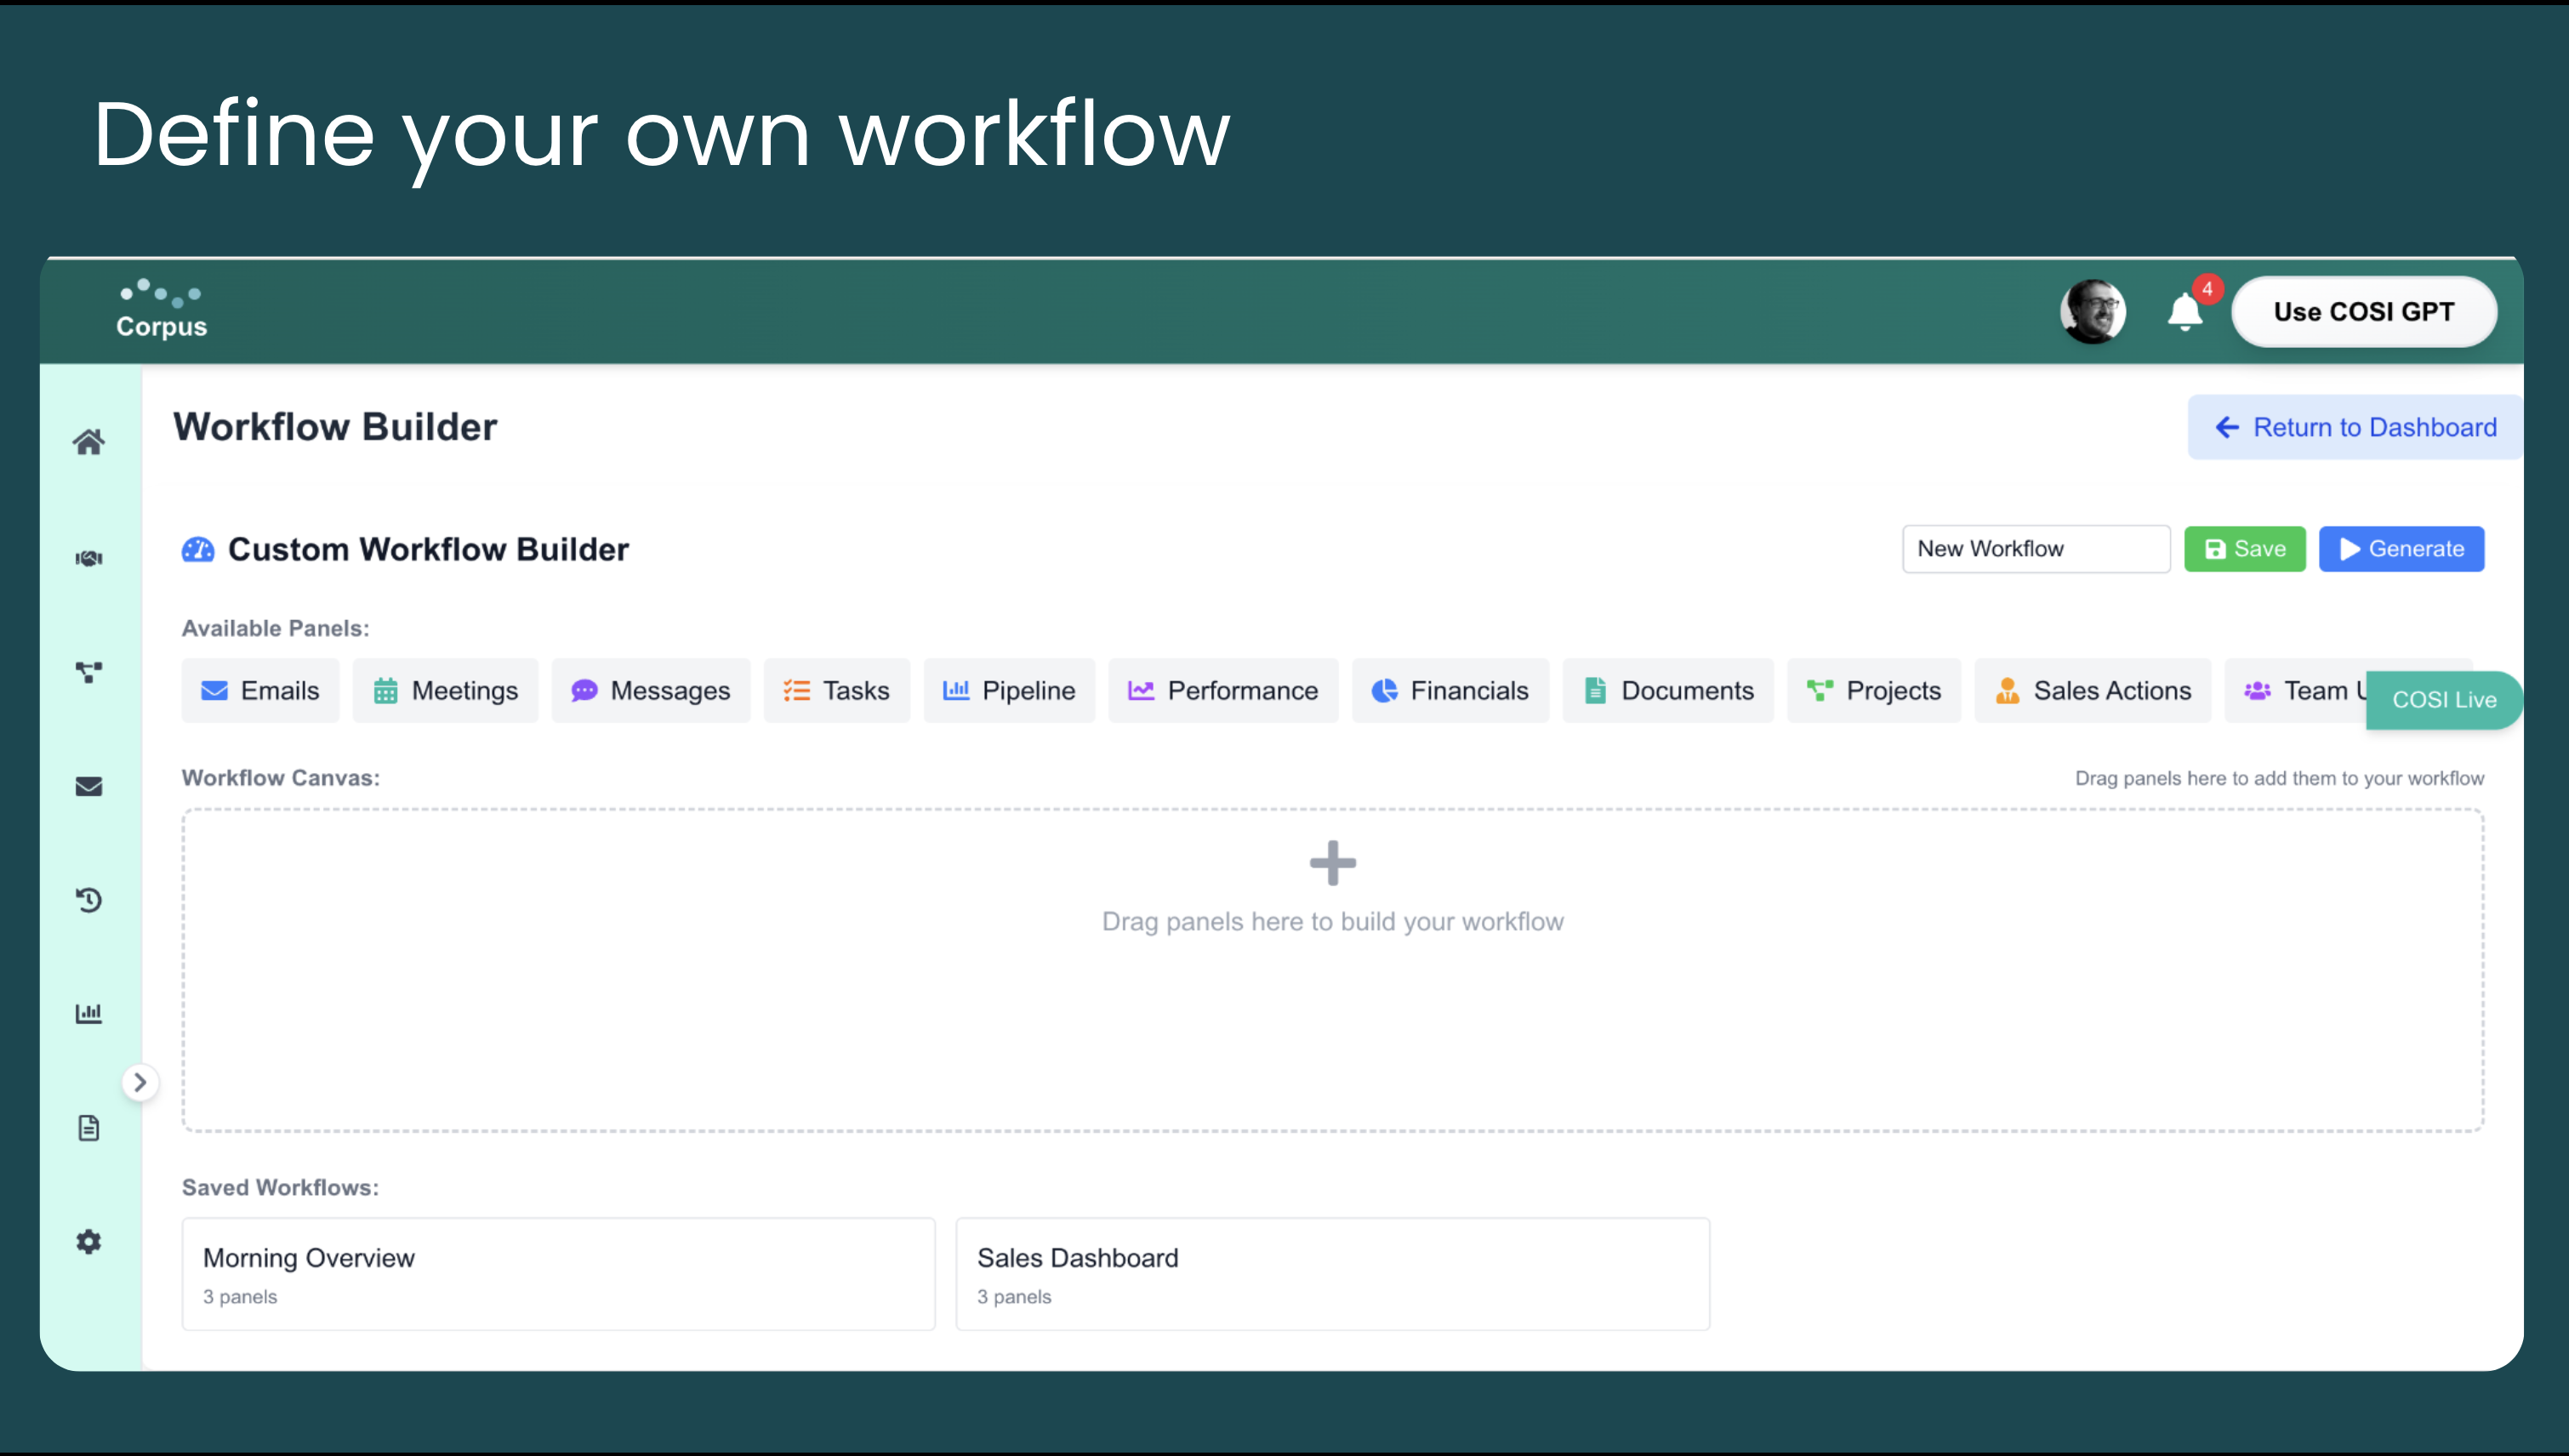Open settings gear in sidebar
This screenshot has width=2569, height=1456.
tap(88, 1242)
